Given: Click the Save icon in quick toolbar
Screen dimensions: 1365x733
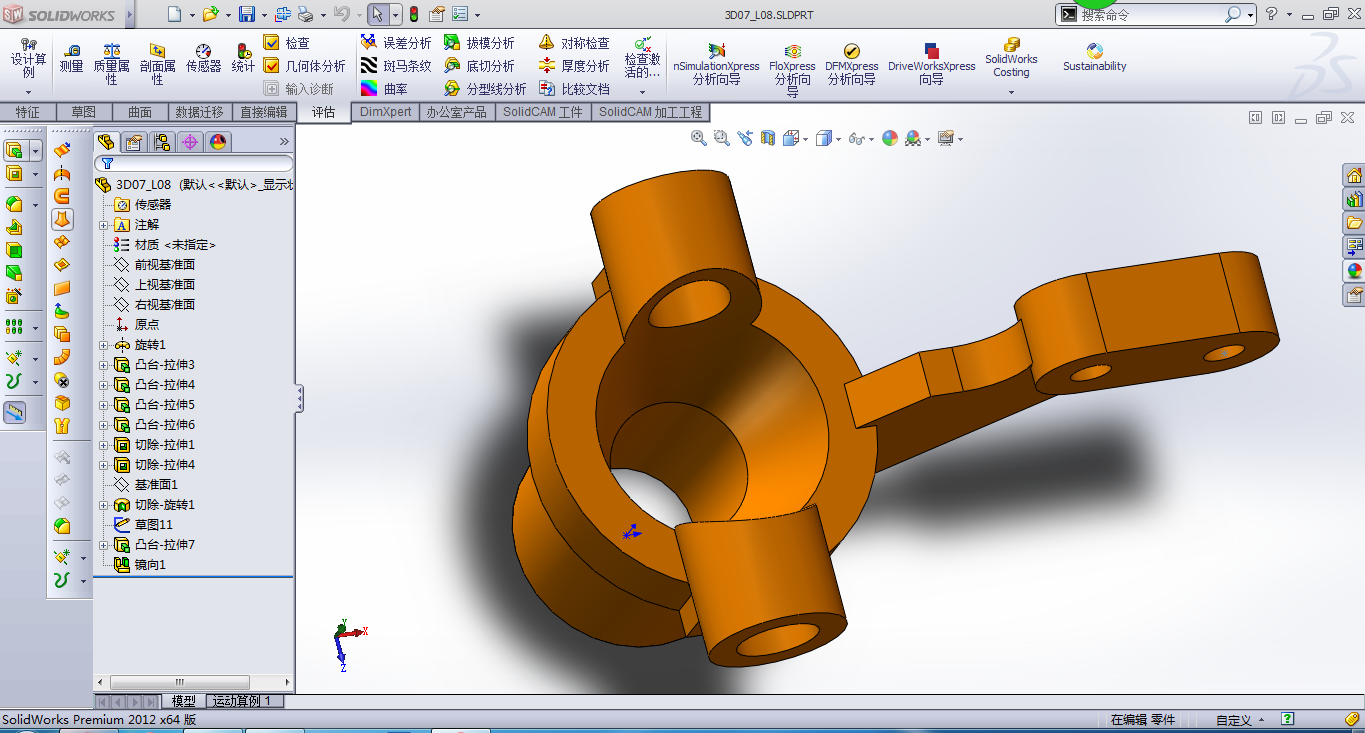Looking at the screenshot, I should tap(246, 14).
